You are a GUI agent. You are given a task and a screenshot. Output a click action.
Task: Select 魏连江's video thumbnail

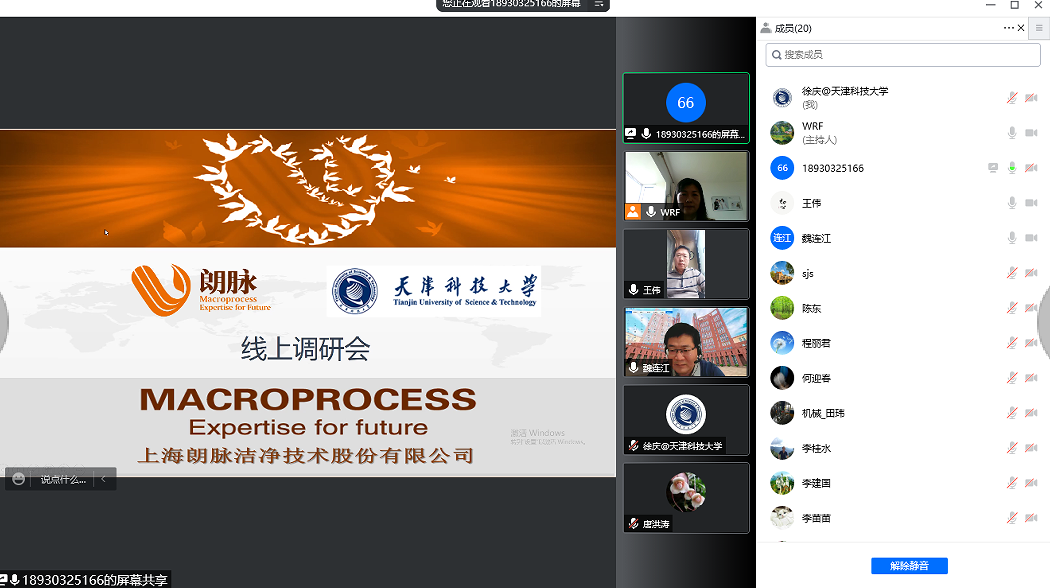pyautogui.click(x=686, y=342)
